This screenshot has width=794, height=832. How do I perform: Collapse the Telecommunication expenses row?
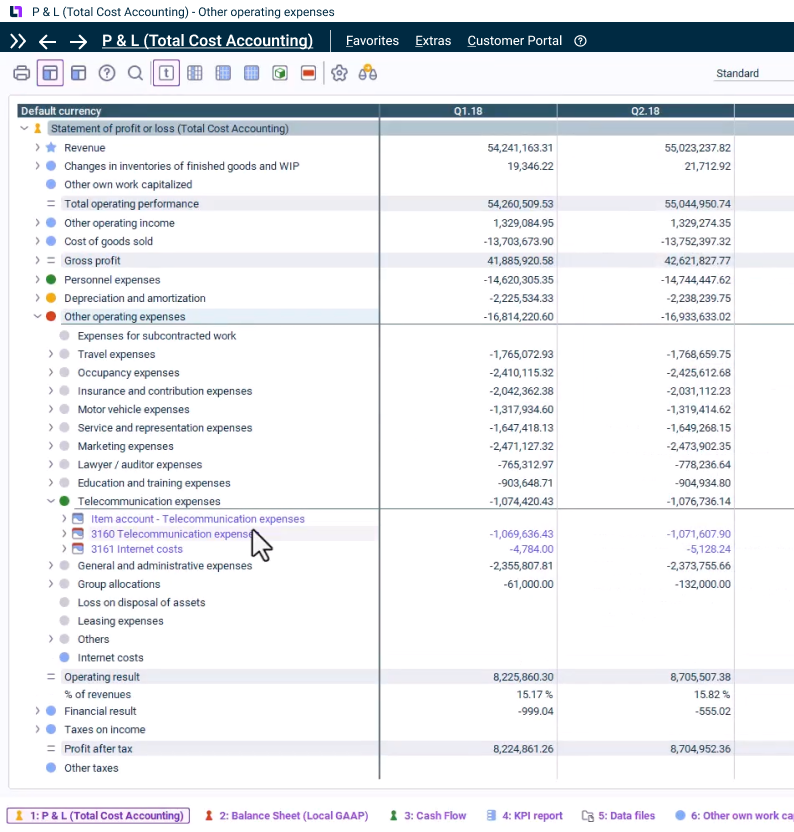point(51,501)
